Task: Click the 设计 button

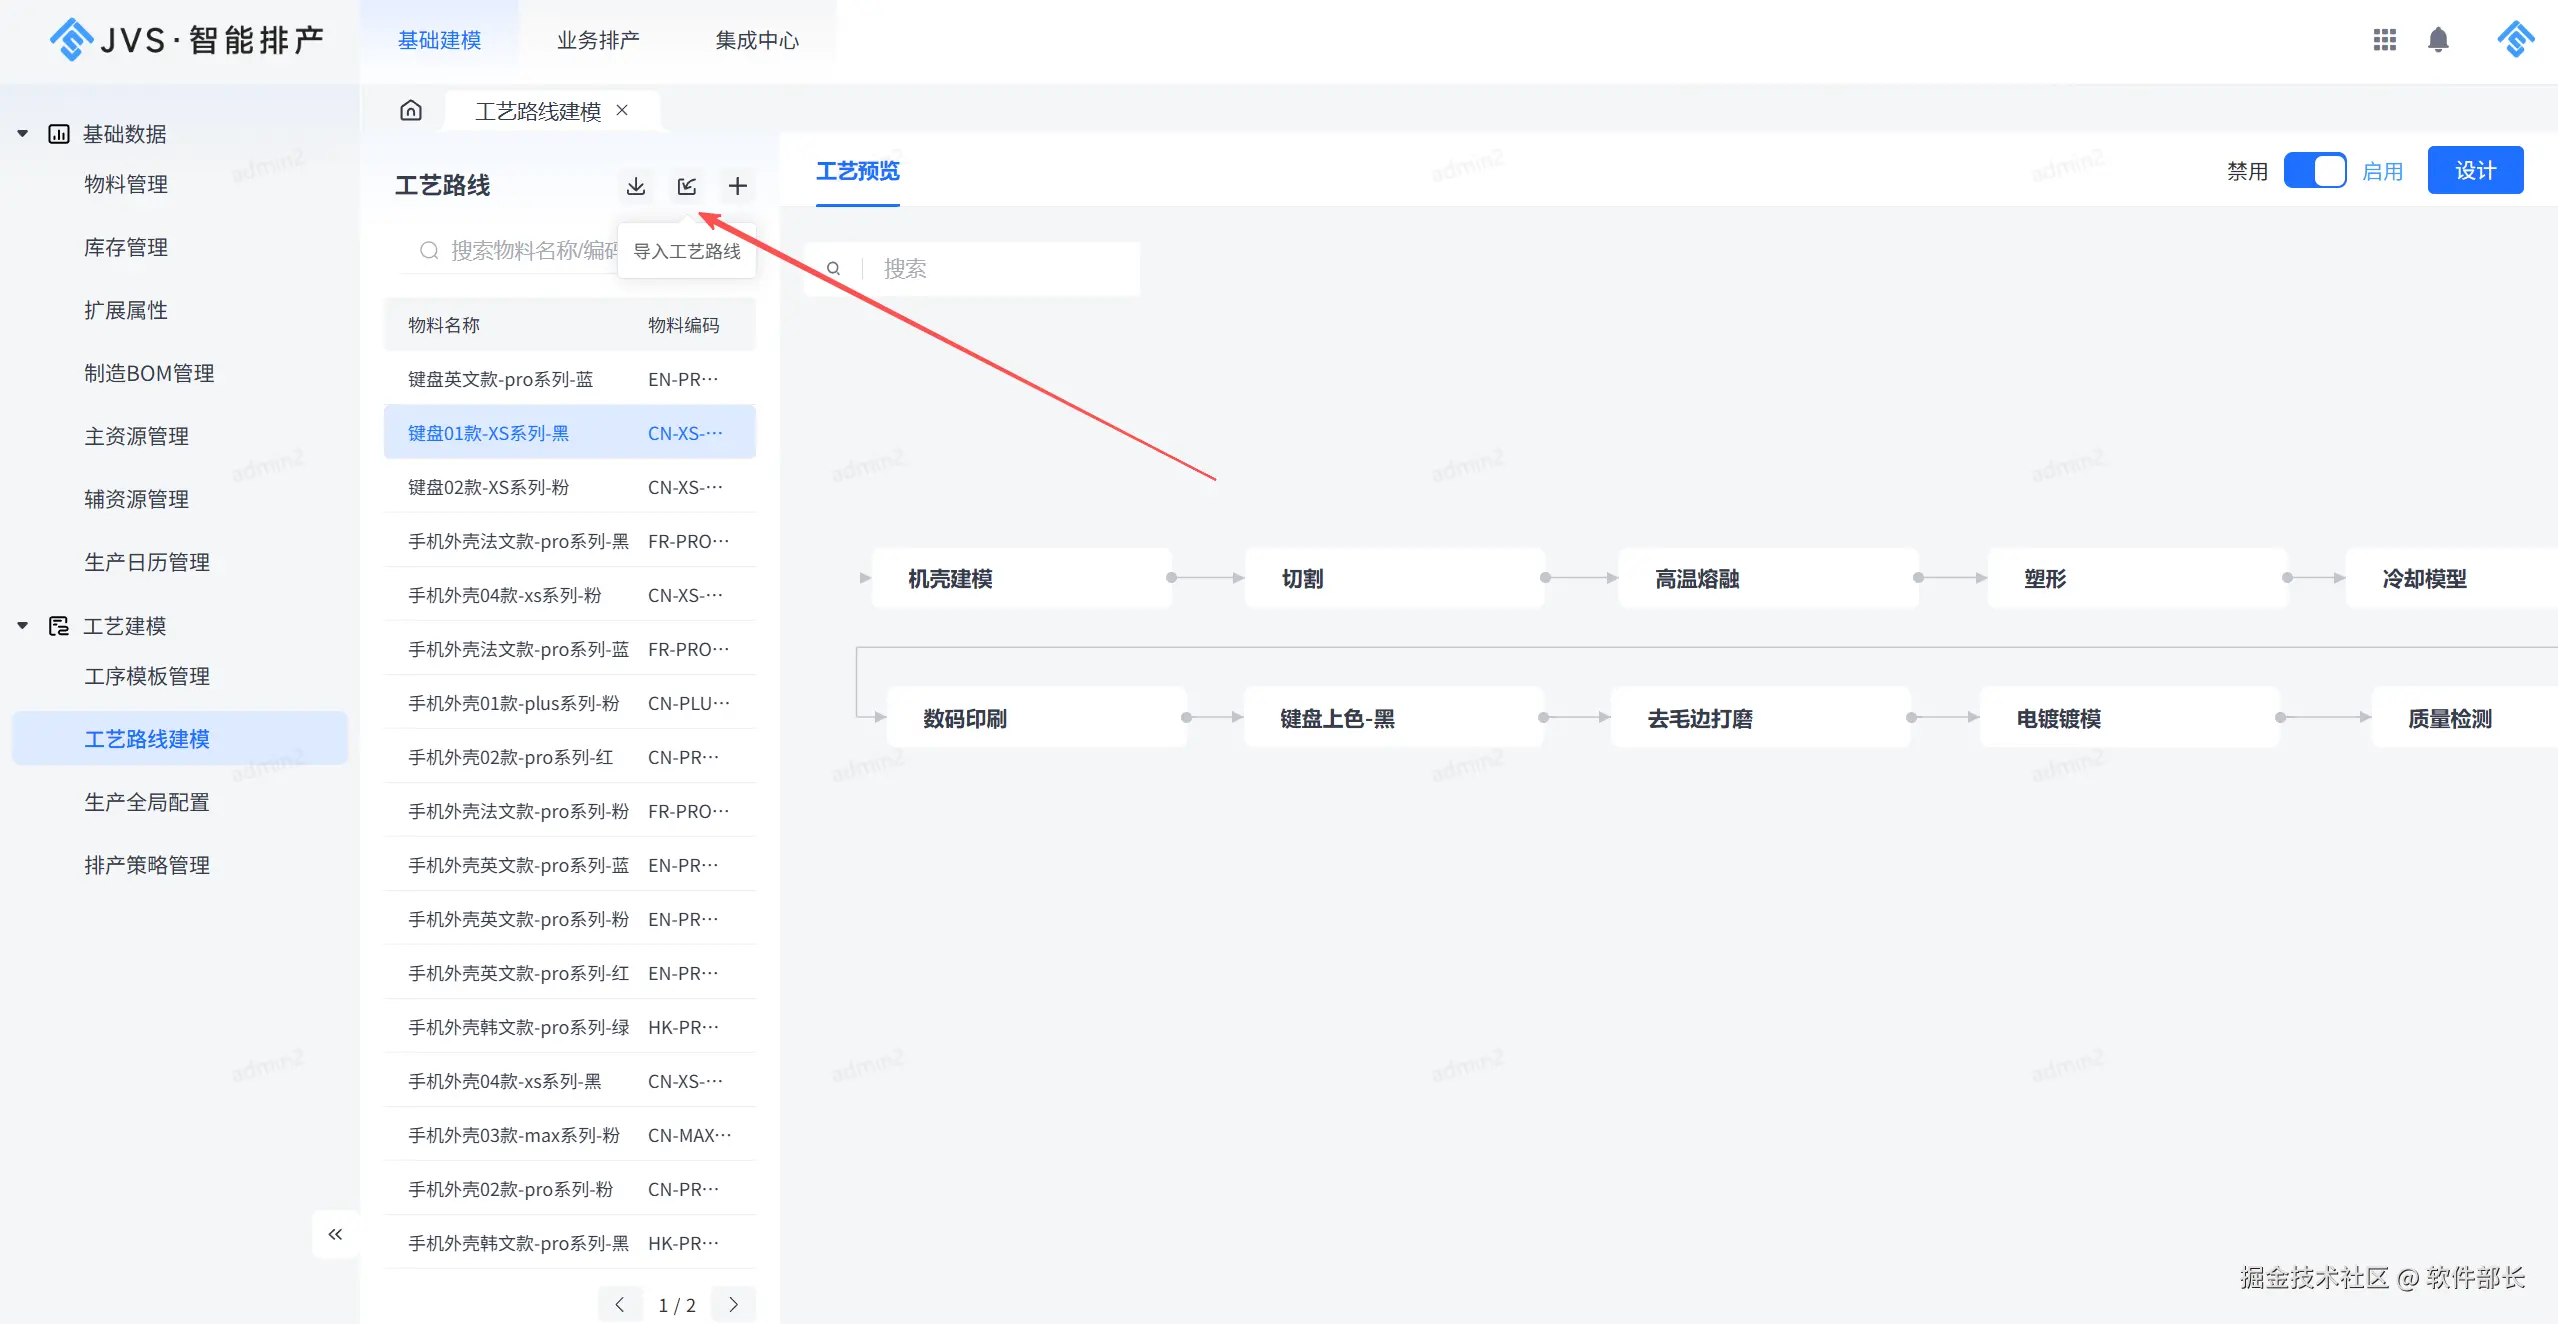Action: [2475, 171]
